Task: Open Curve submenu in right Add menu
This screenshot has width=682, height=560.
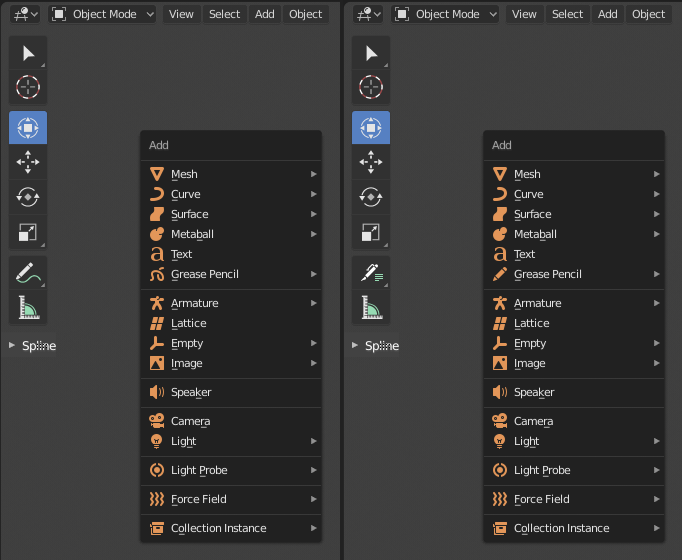Action: tap(574, 194)
